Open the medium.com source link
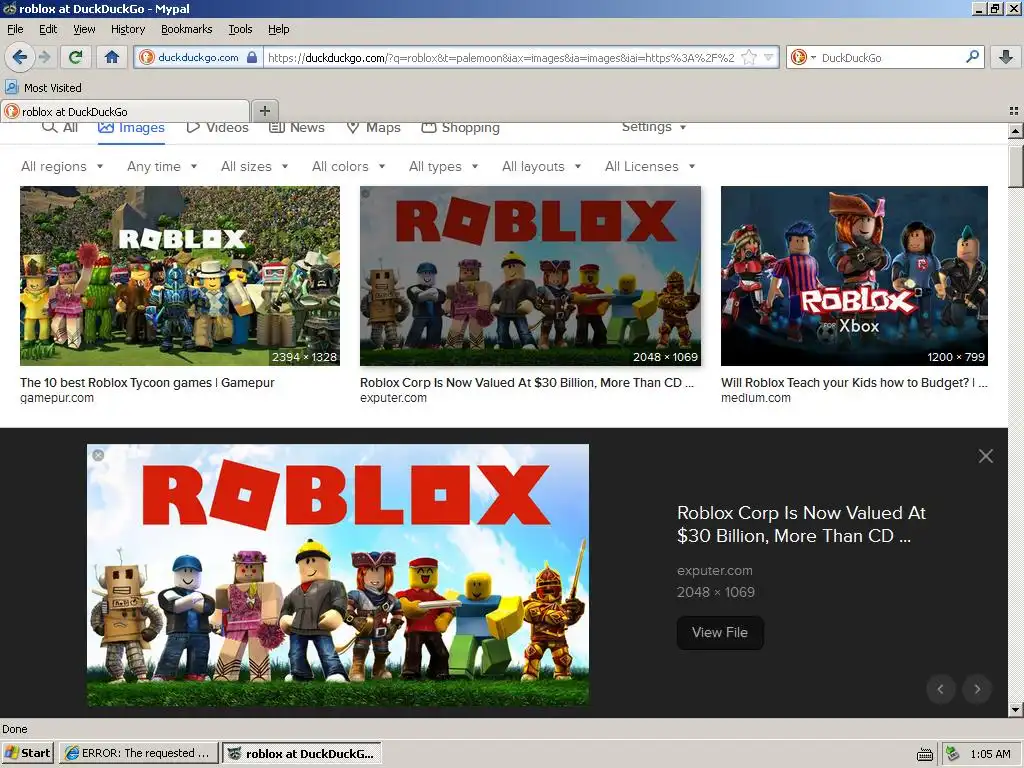 point(756,398)
